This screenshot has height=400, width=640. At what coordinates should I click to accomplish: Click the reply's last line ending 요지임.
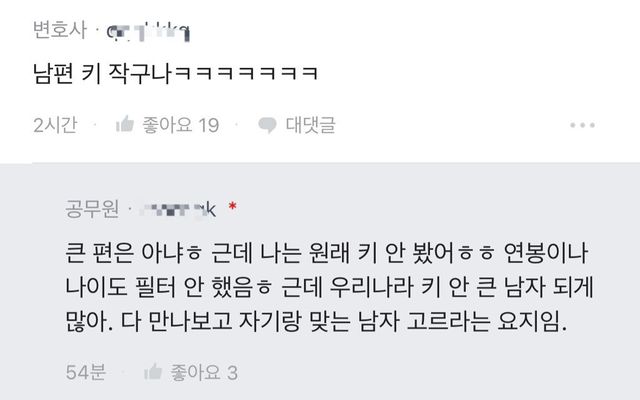(x=316, y=322)
